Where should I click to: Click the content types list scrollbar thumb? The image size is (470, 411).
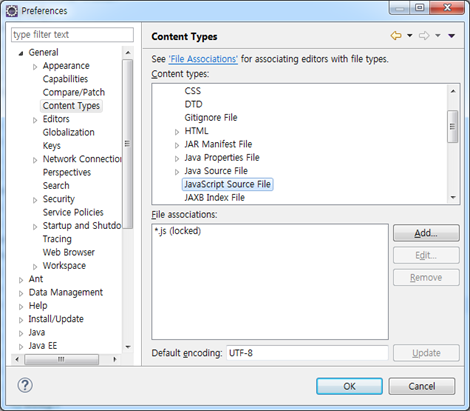[453, 127]
